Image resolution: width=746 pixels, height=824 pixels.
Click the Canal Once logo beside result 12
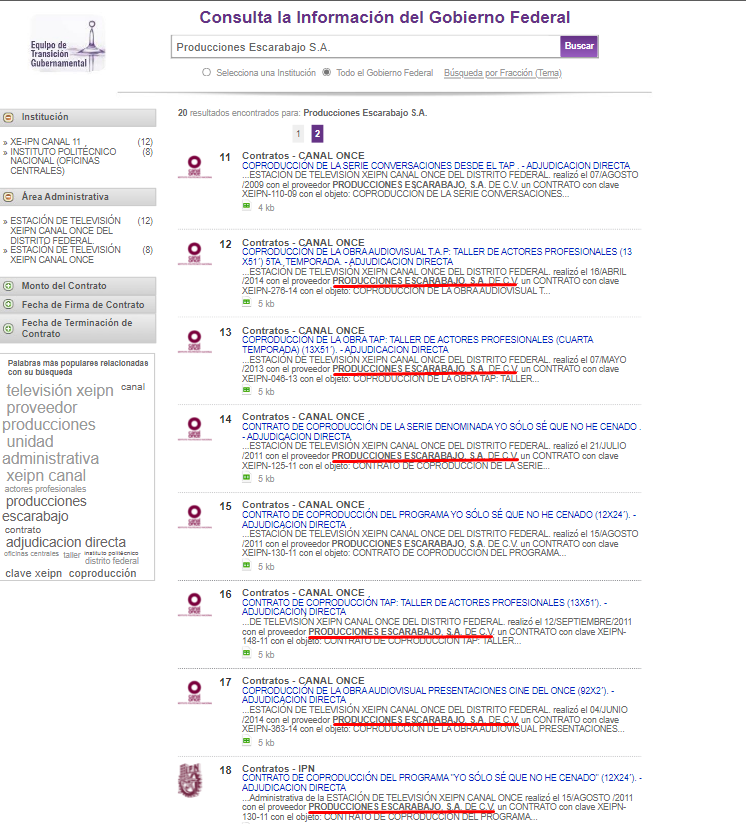click(194, 253)
